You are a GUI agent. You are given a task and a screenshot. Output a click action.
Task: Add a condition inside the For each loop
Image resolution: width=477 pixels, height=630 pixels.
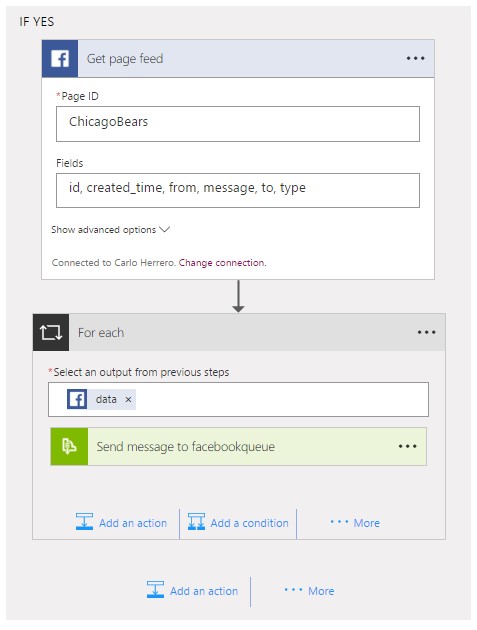tap(238, 522)
